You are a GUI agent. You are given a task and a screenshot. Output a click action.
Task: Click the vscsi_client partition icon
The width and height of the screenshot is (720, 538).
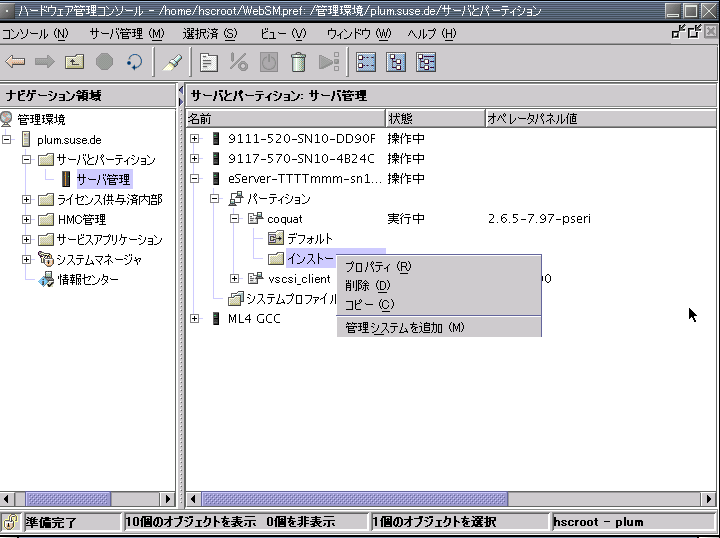click(255, 278)
